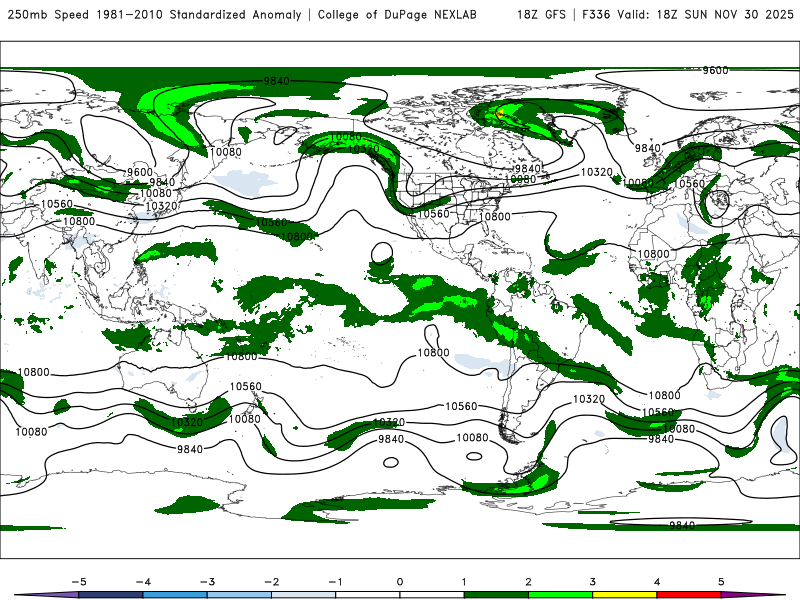Click the '9600' contour label on the Arctic contour
The image size is (800, 600).
(715, 70)
